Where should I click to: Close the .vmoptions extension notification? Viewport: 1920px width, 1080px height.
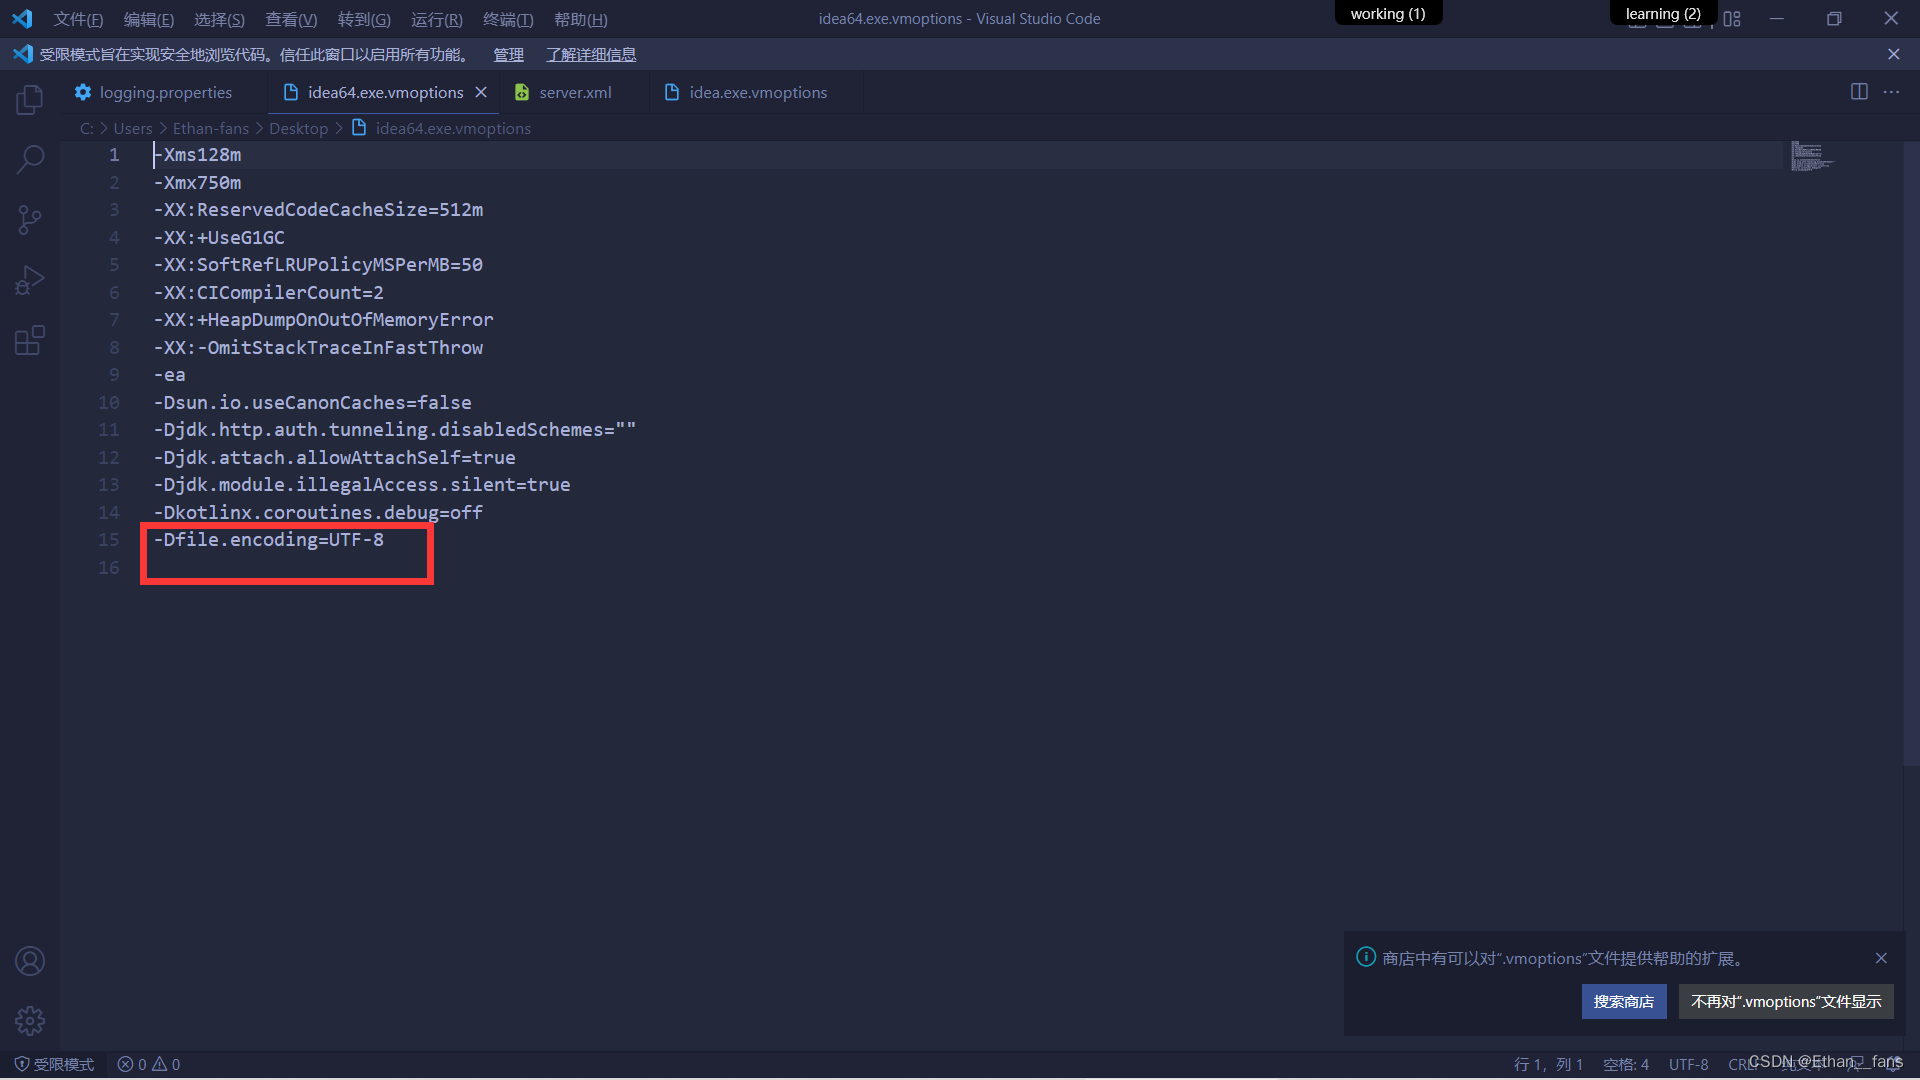coord(1882,957)
